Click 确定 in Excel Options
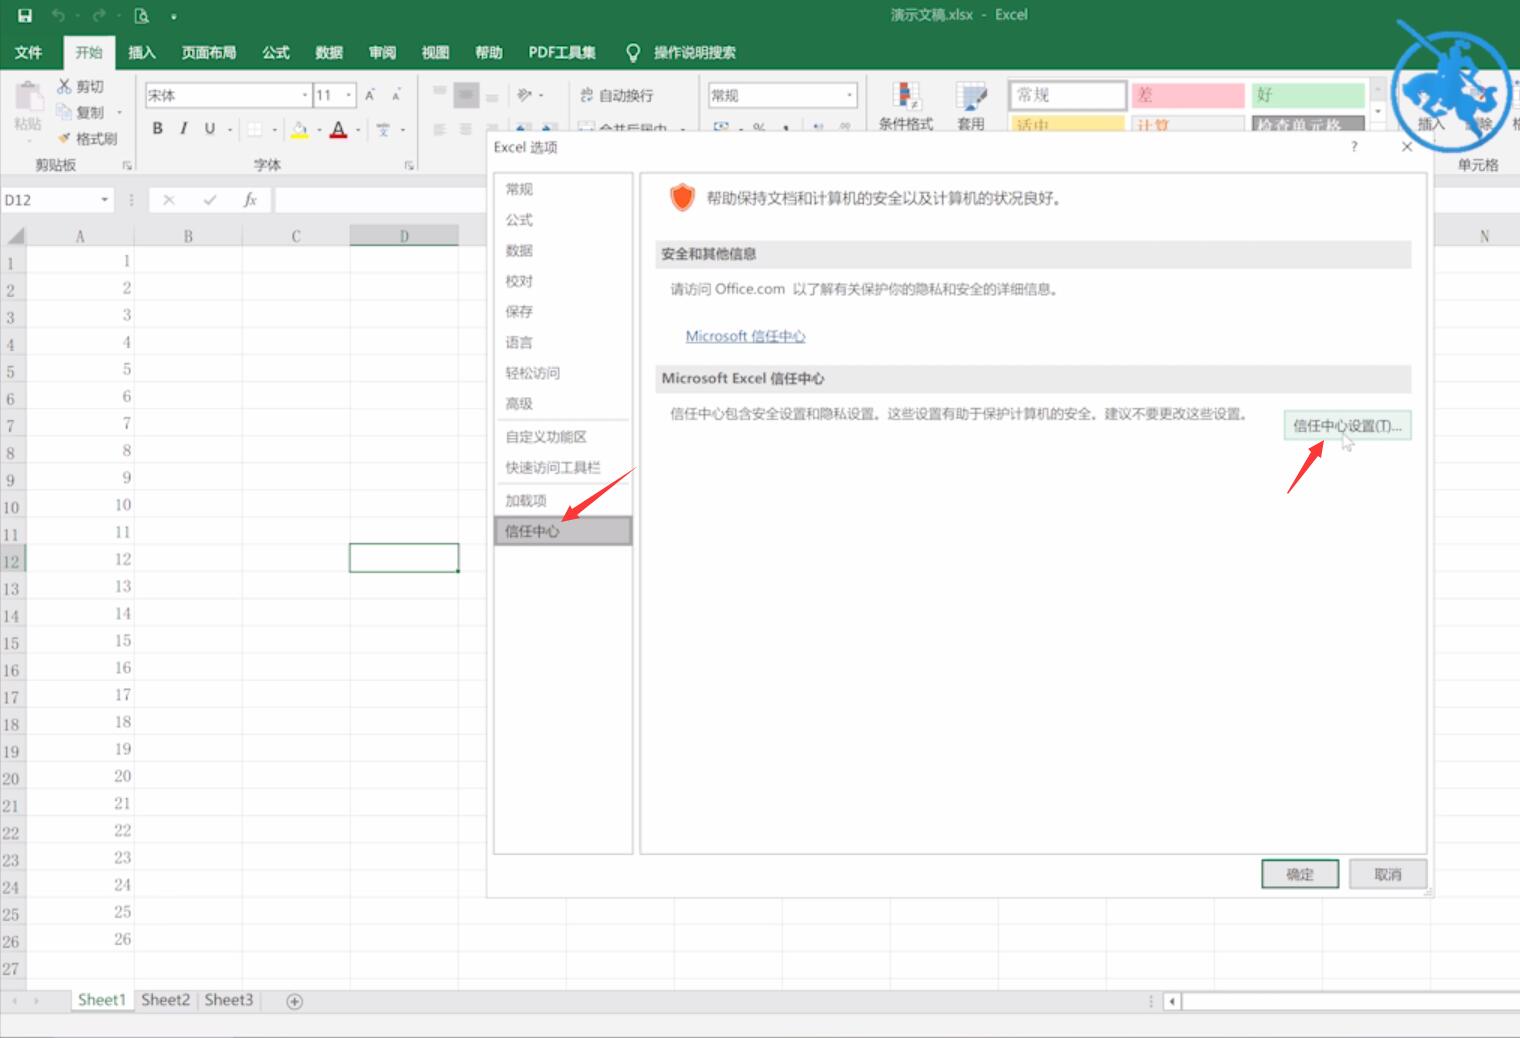This screenshot has width=1520, height=1038. pyautogui.click(x=1300, y=875)
